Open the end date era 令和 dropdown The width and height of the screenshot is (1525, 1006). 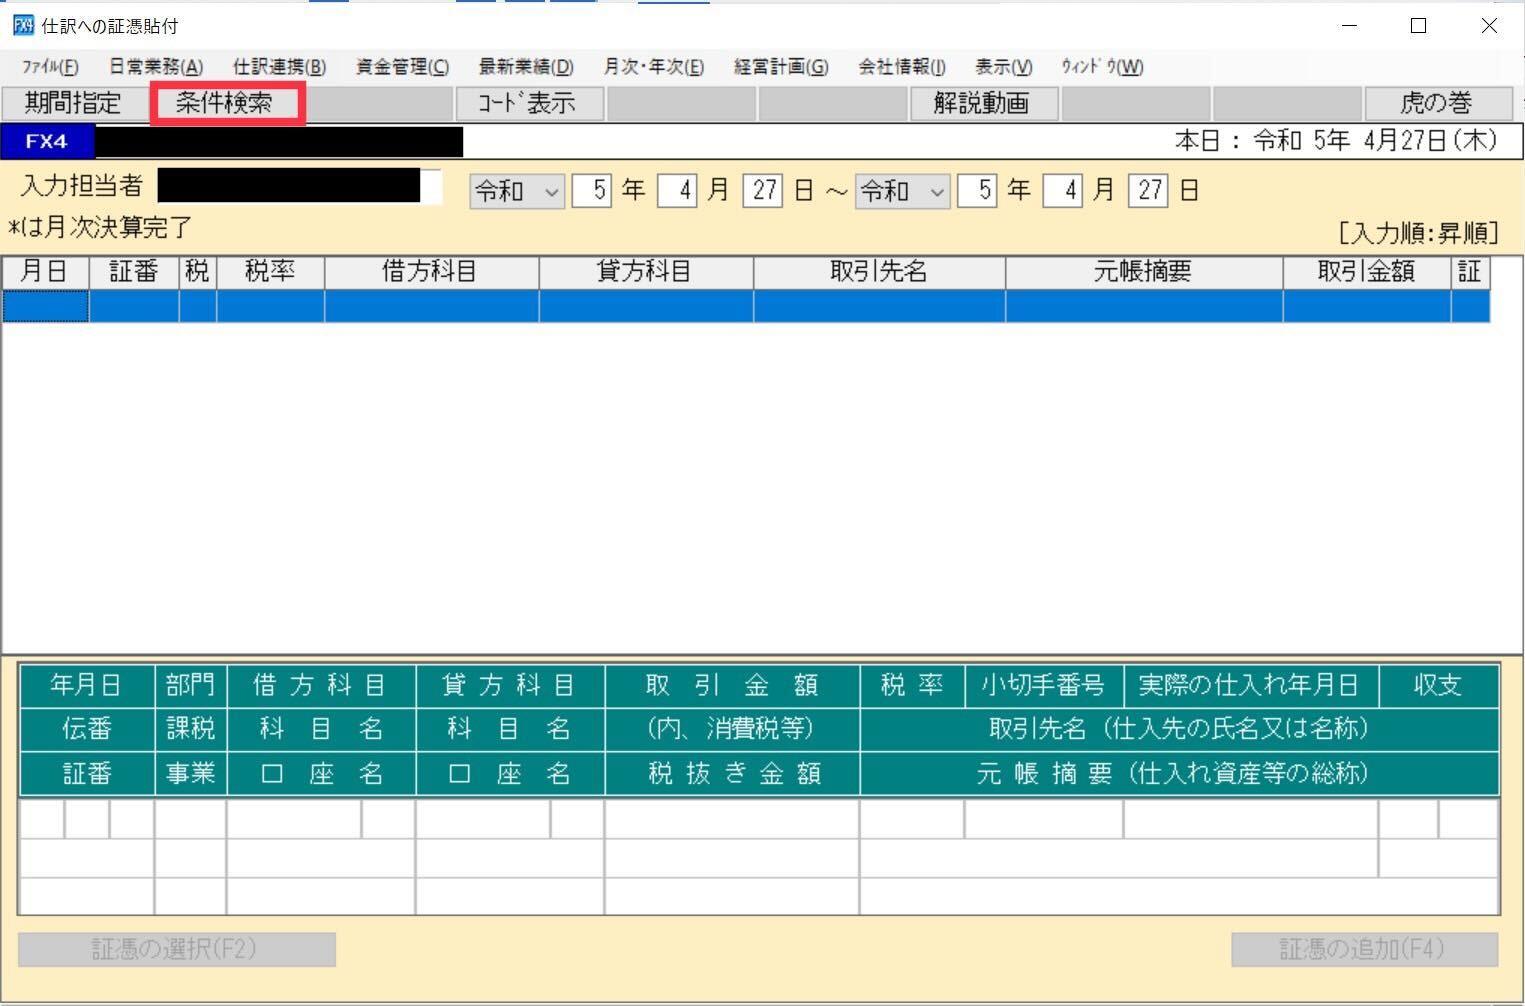pyautogui.click(x=902, y=191)
